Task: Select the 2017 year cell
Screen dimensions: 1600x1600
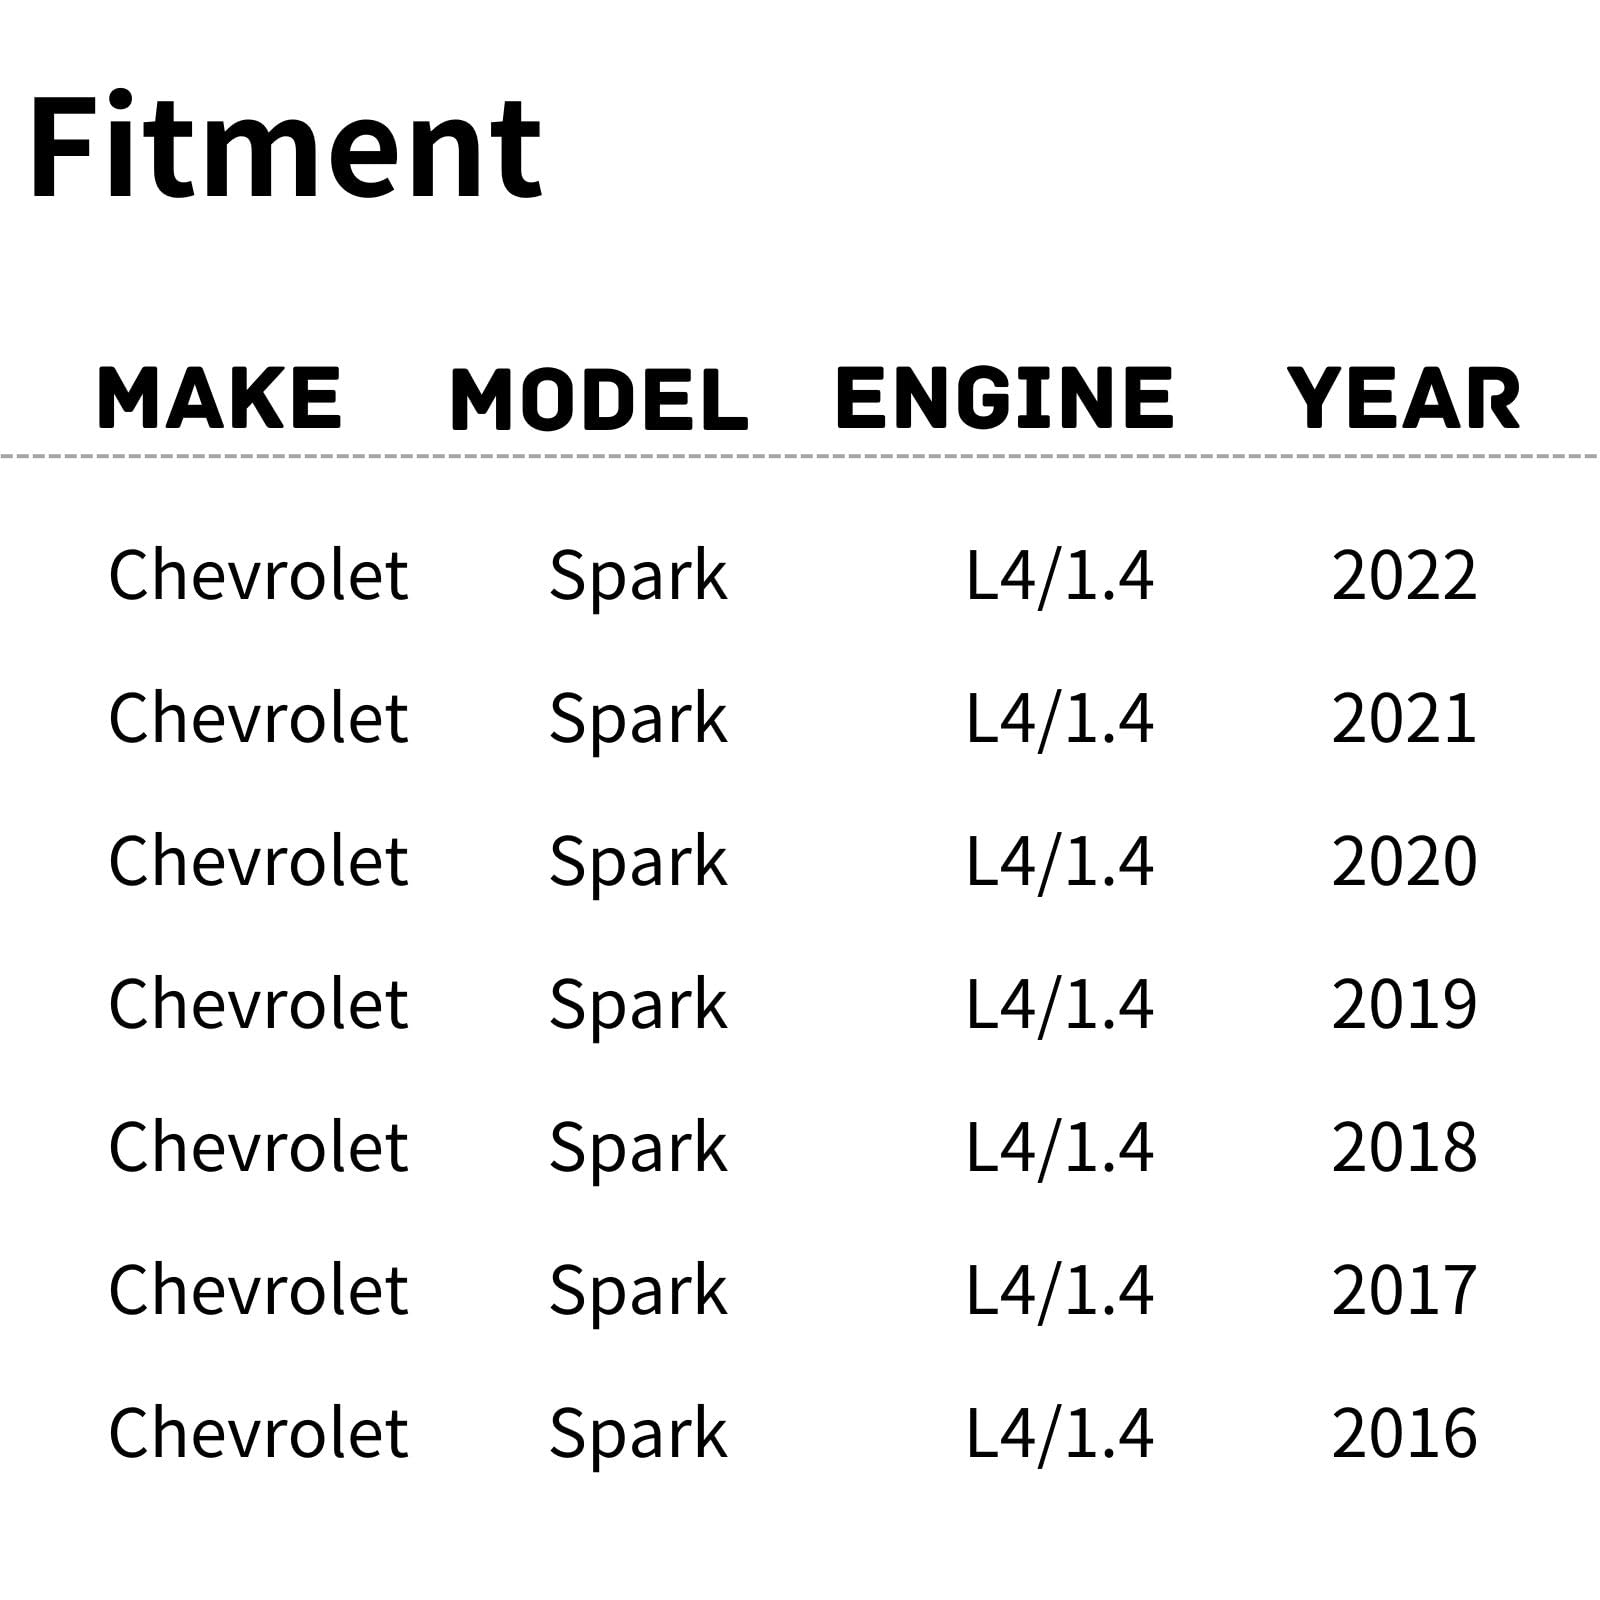Action: [x=1404, y=1291]
